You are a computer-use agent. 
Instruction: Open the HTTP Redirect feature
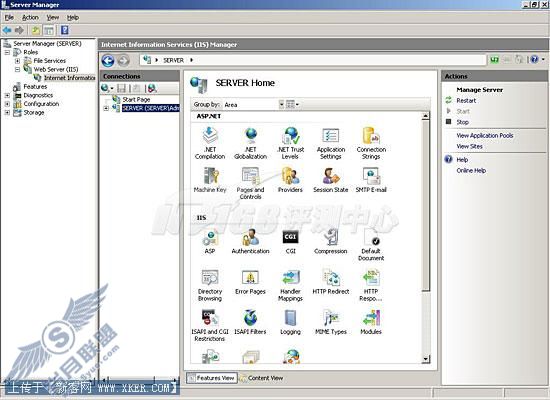click(331, 282)
